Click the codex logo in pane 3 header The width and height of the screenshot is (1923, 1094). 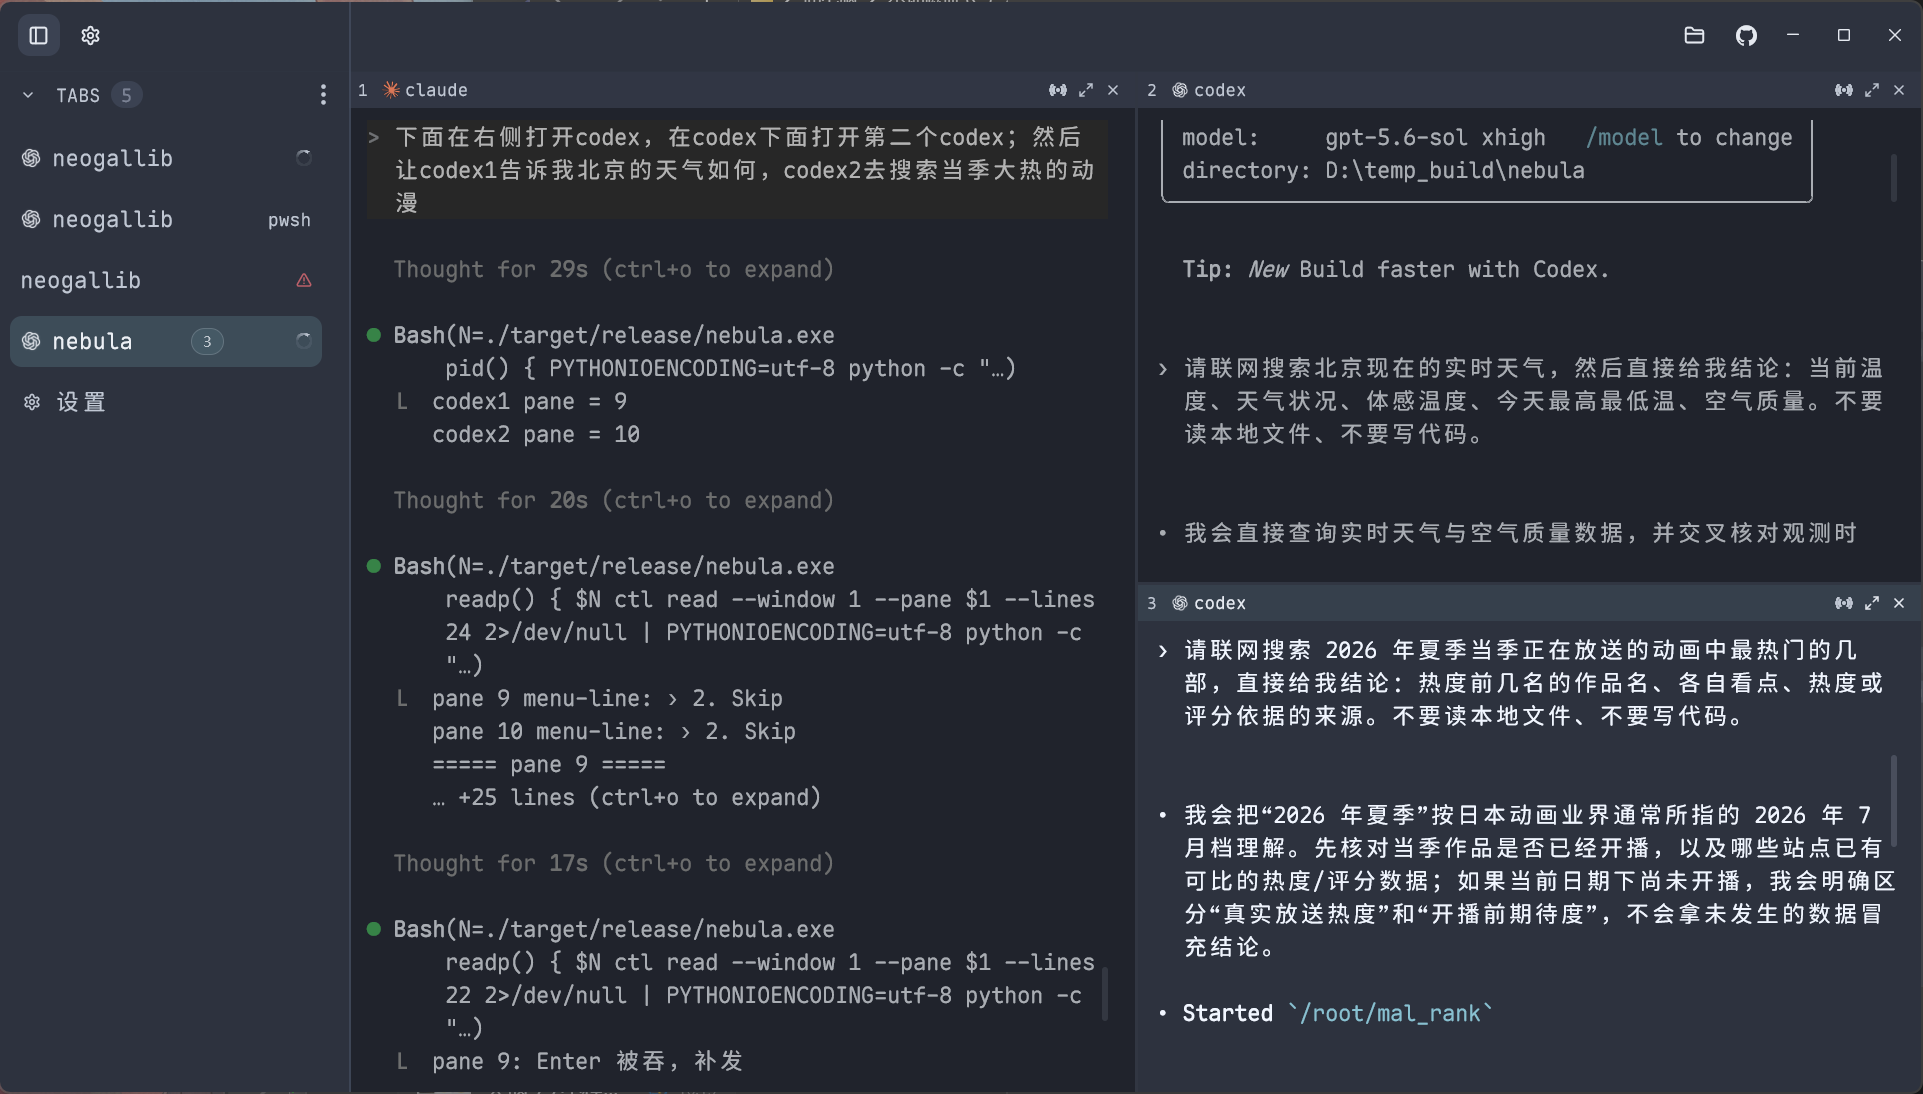[x=1180, y=603]
